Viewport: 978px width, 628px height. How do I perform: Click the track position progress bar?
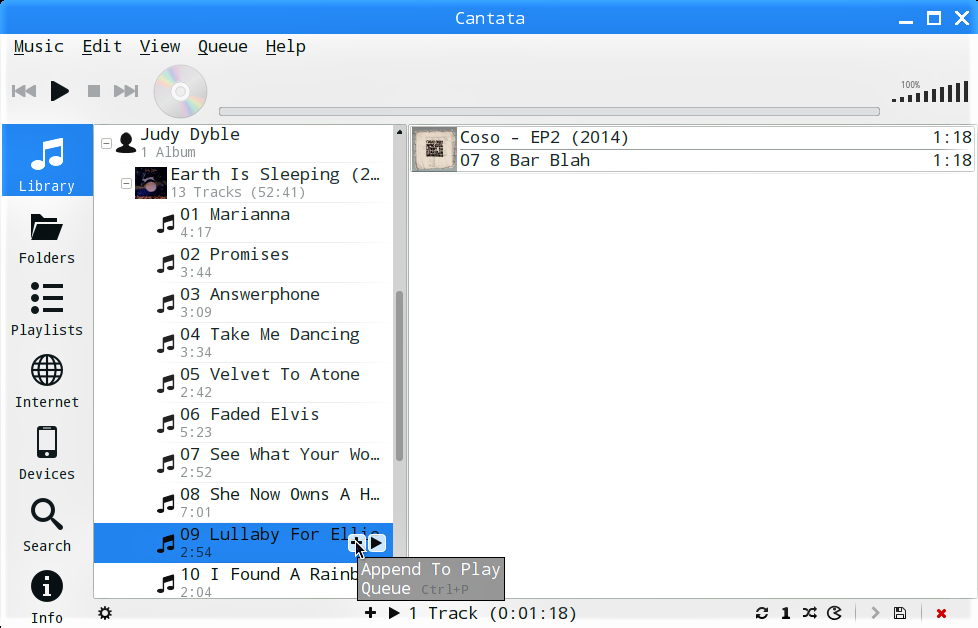click(x=549, y=112)
